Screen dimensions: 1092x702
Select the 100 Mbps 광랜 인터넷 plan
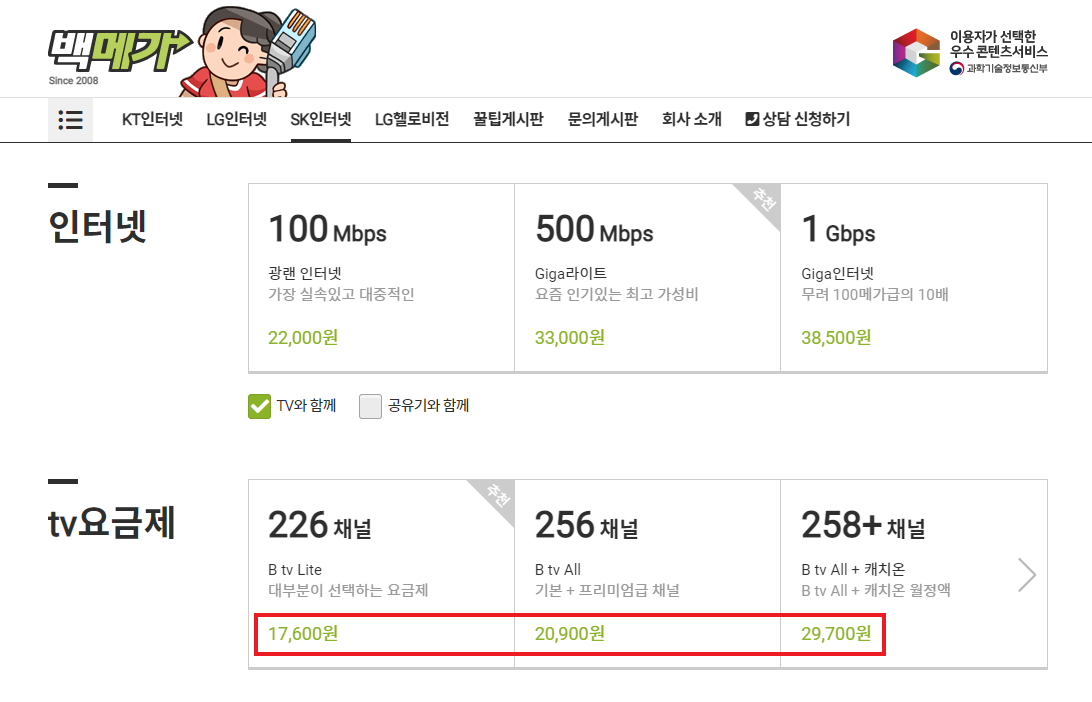381,277
